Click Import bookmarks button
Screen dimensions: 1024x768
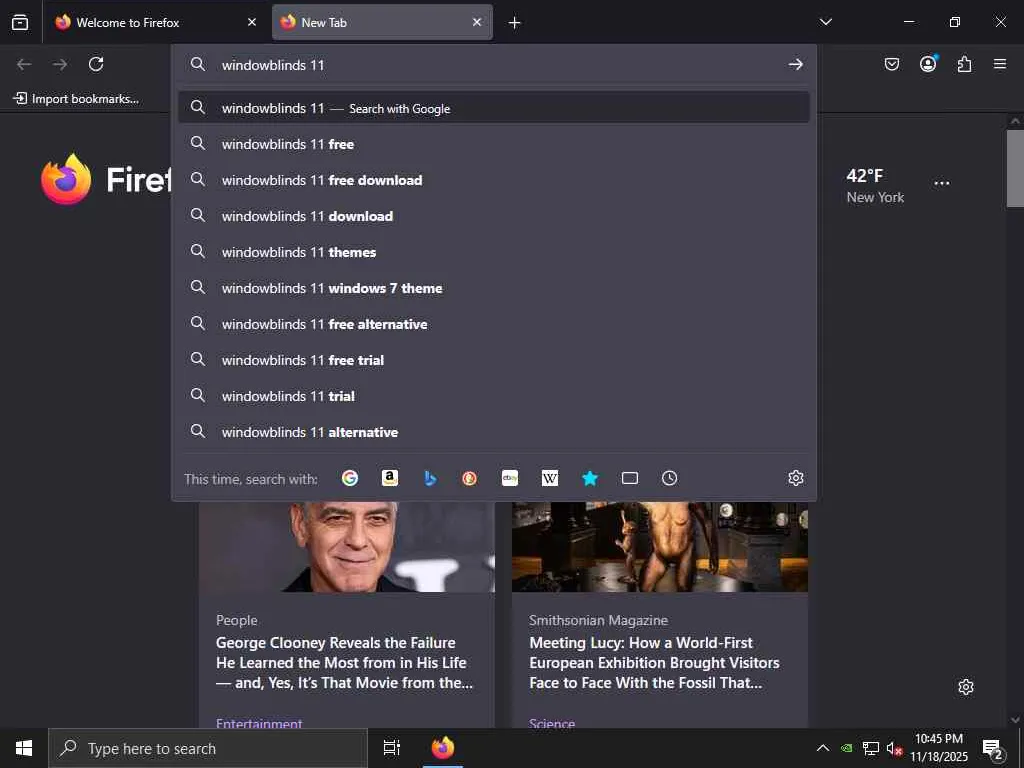click(x=76, y=99)
